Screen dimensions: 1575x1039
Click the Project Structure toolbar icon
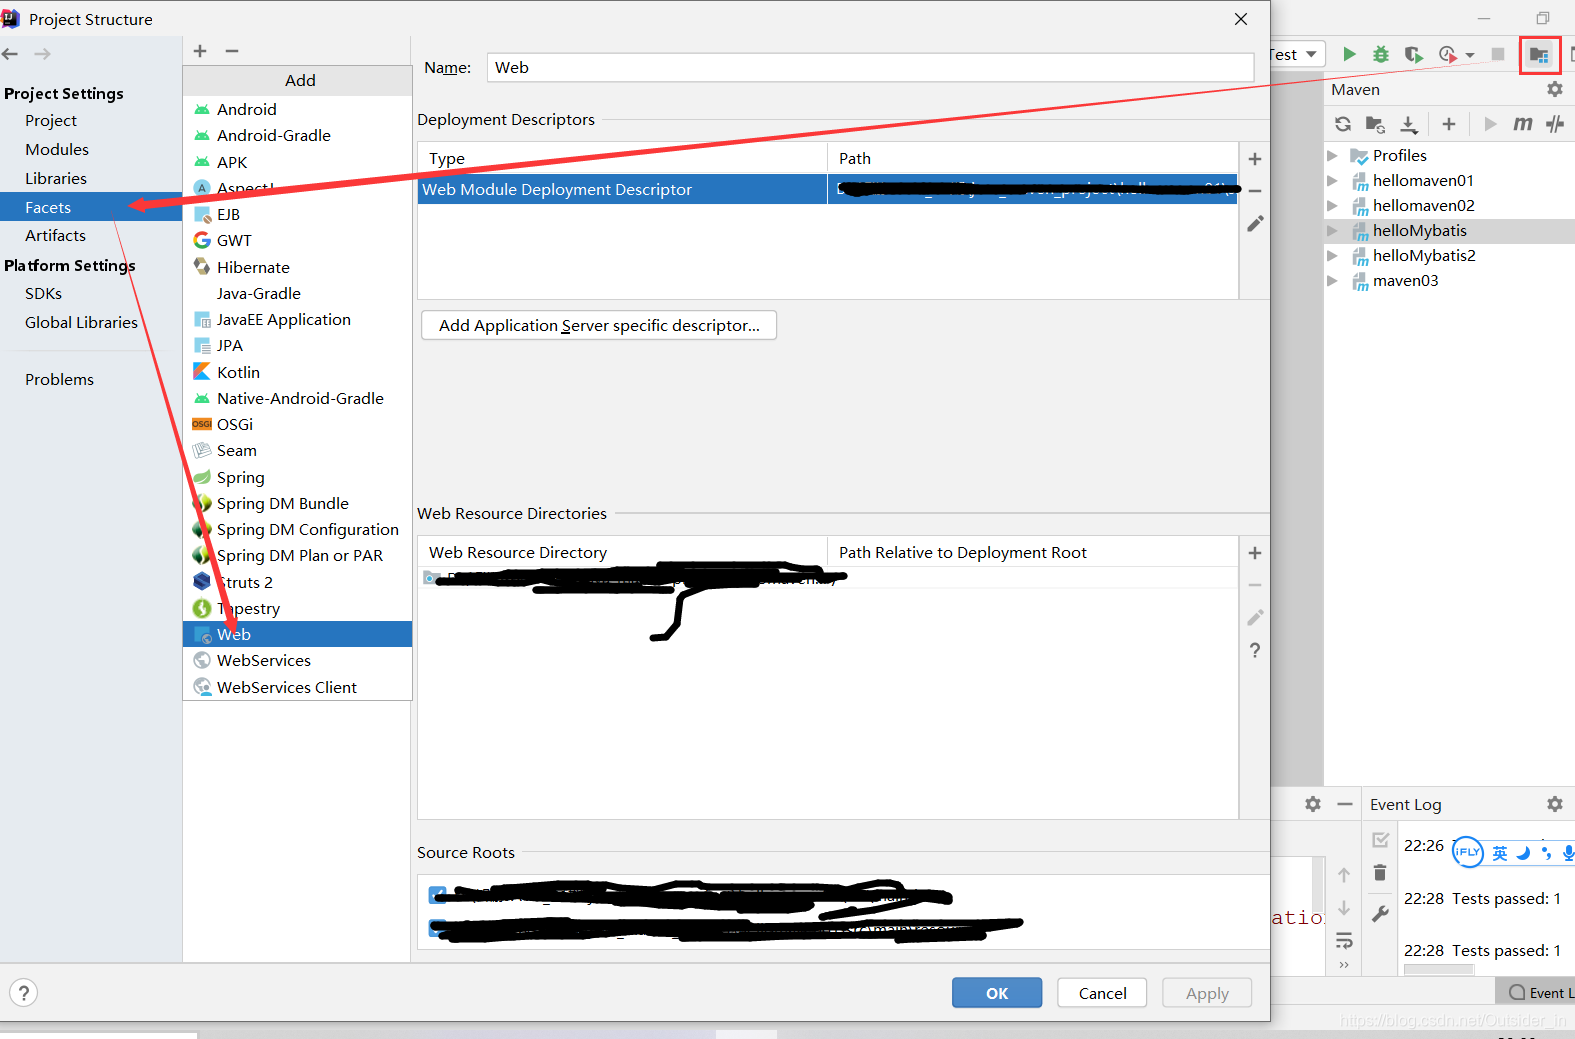pos(1539,54)
